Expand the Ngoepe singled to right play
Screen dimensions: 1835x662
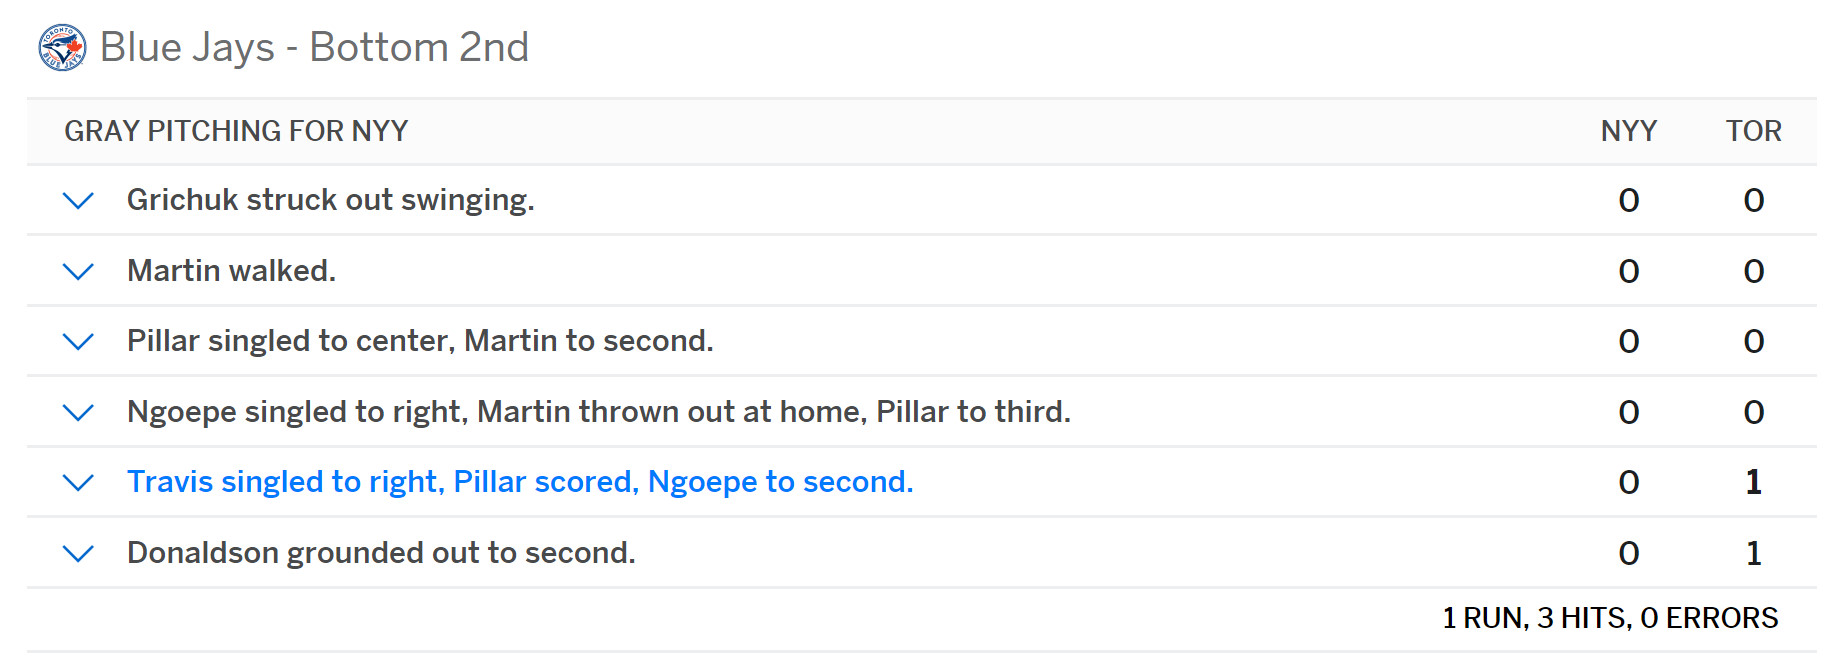tap(78, 412)
